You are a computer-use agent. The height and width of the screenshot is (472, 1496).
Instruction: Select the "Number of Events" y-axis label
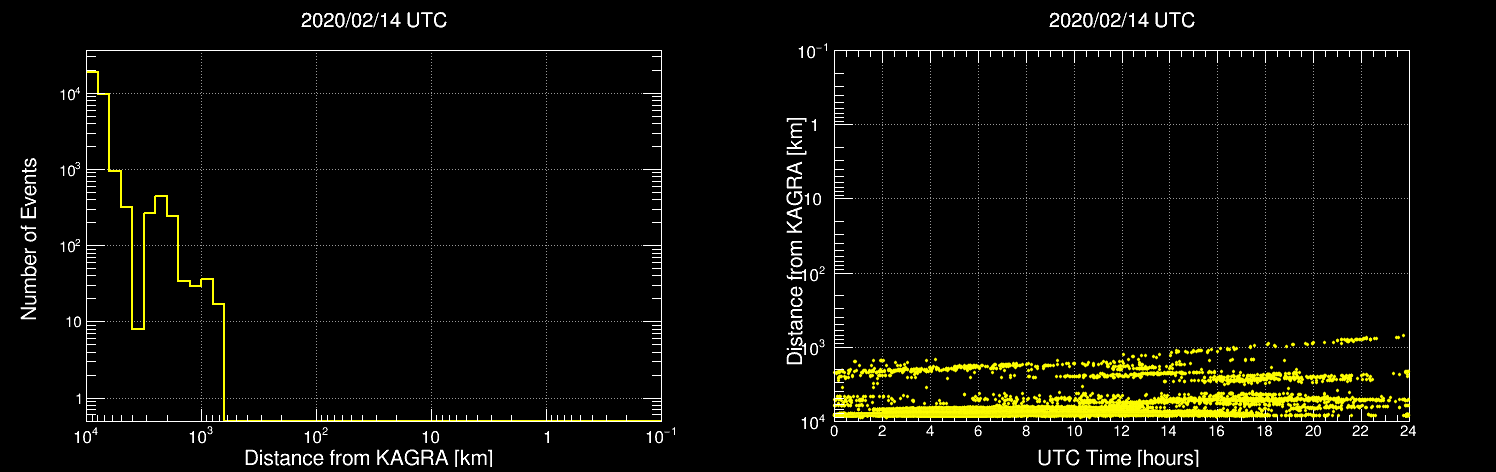(x=30, y=238)
